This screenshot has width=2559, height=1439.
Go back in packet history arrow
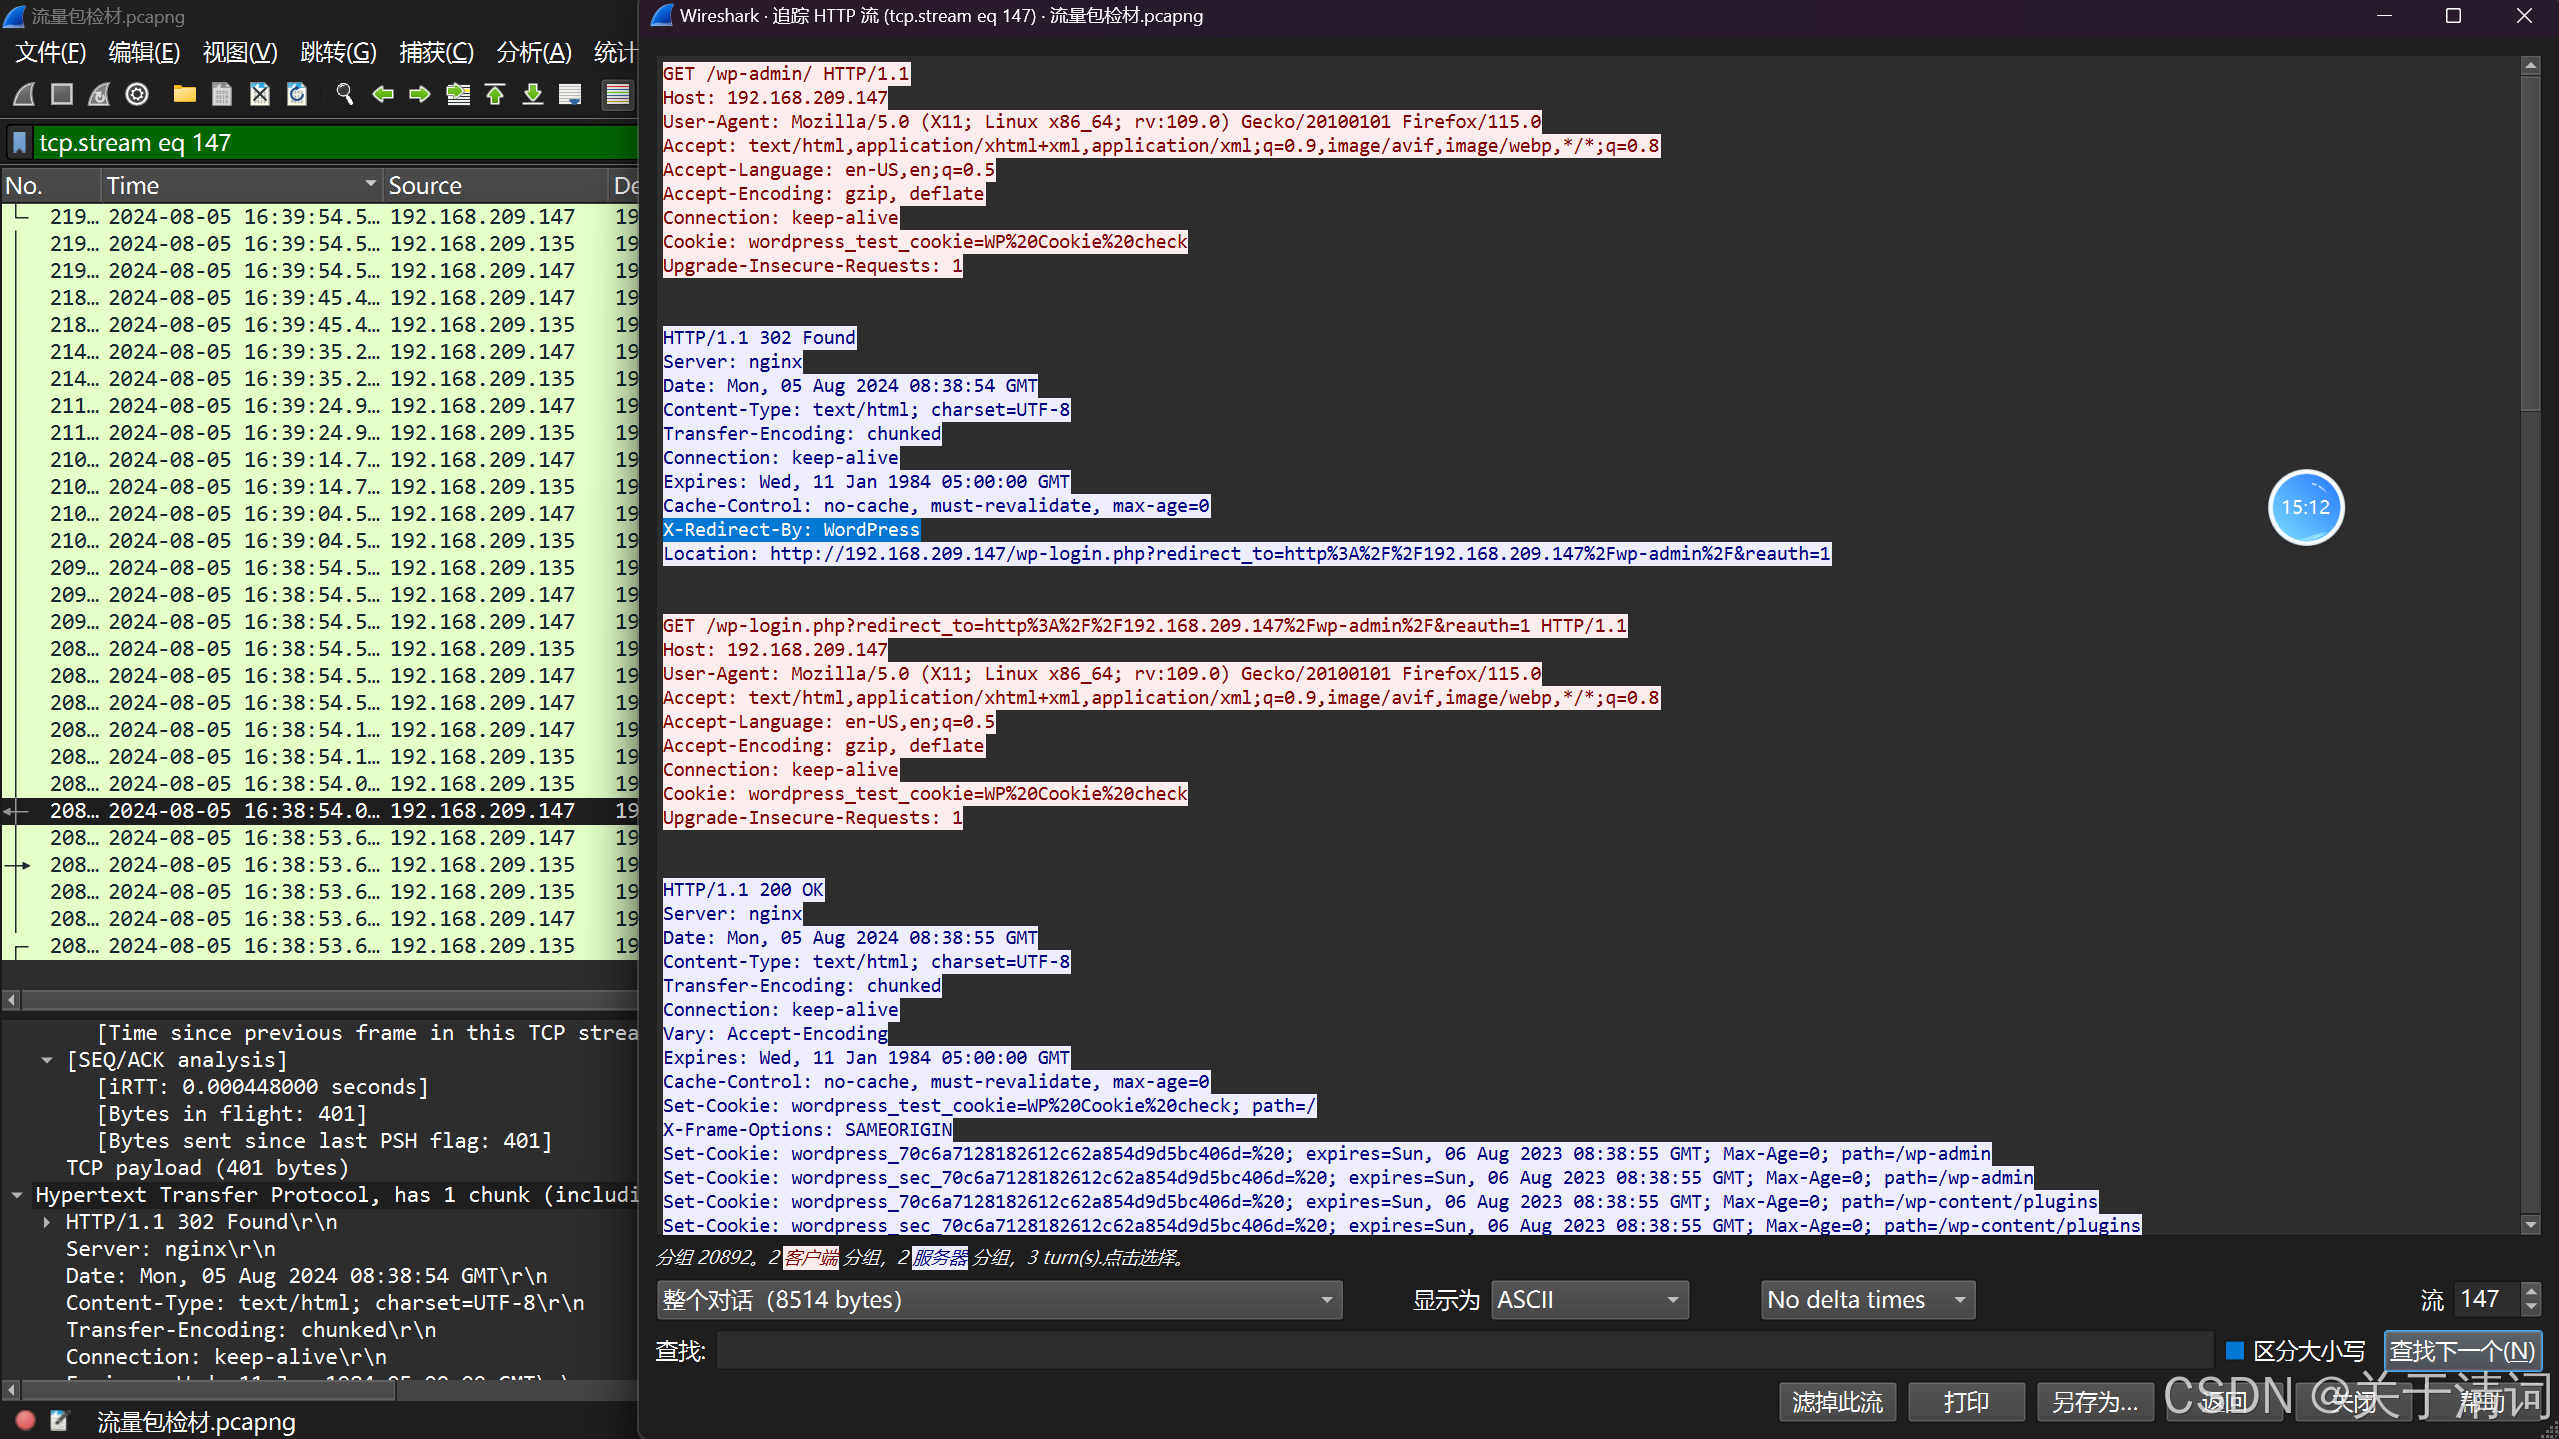(x=382, y=94)
